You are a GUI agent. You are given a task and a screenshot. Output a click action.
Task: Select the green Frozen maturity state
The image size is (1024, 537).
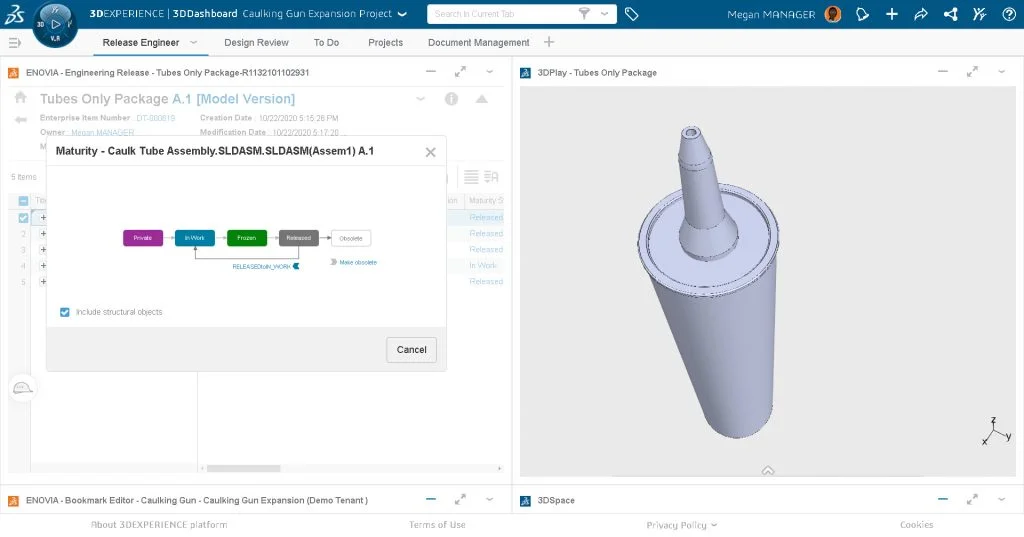point(246,238)
